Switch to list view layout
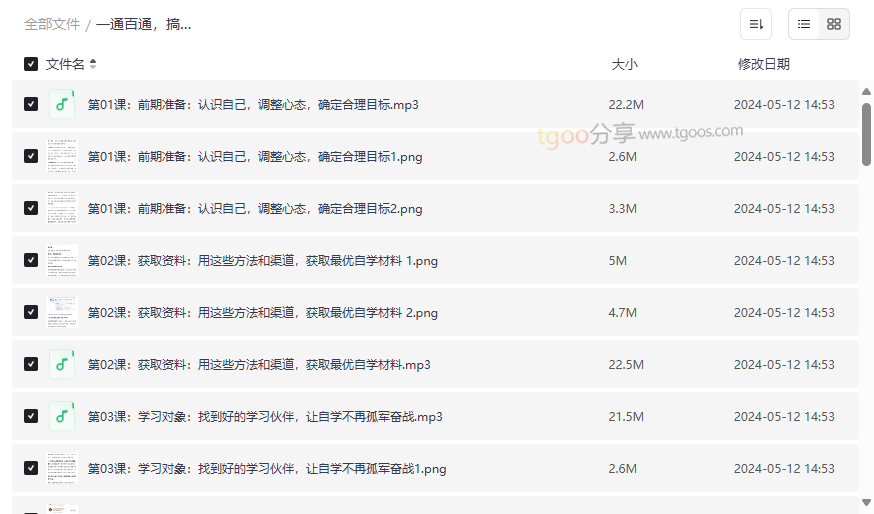 click(804, 24)
